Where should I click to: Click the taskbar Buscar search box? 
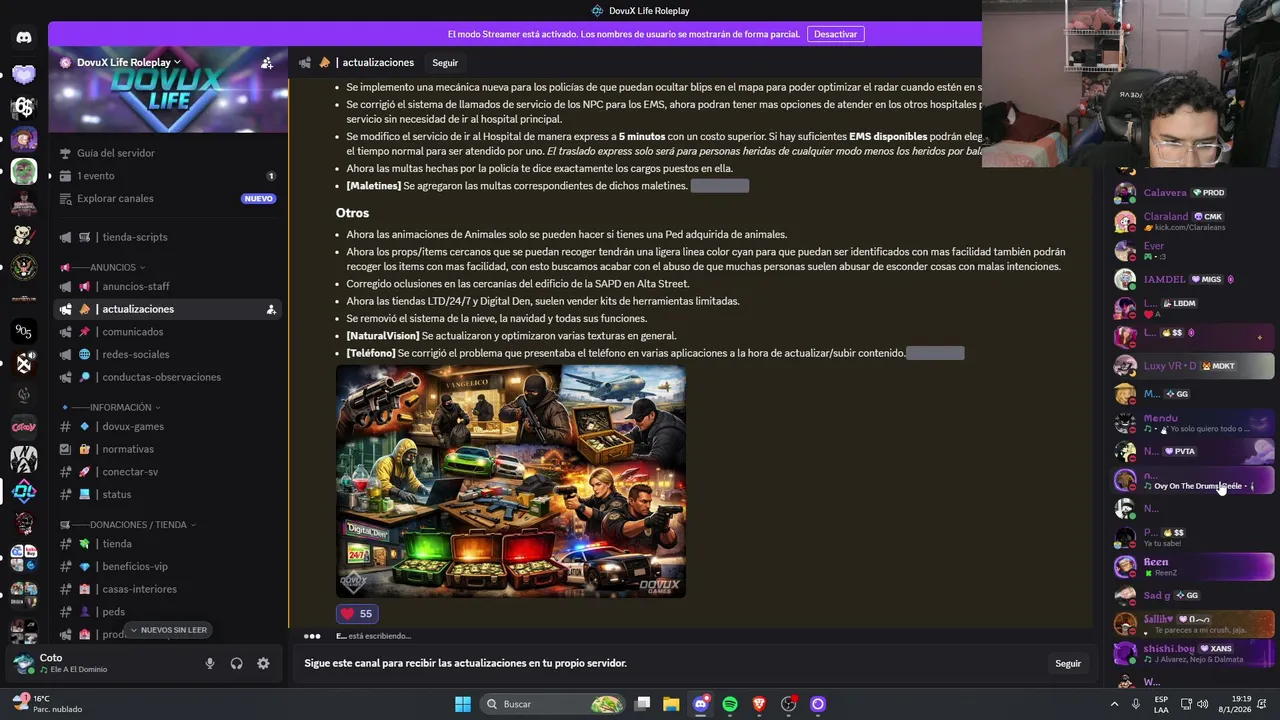pyautogui.click(x=551, y=704)
